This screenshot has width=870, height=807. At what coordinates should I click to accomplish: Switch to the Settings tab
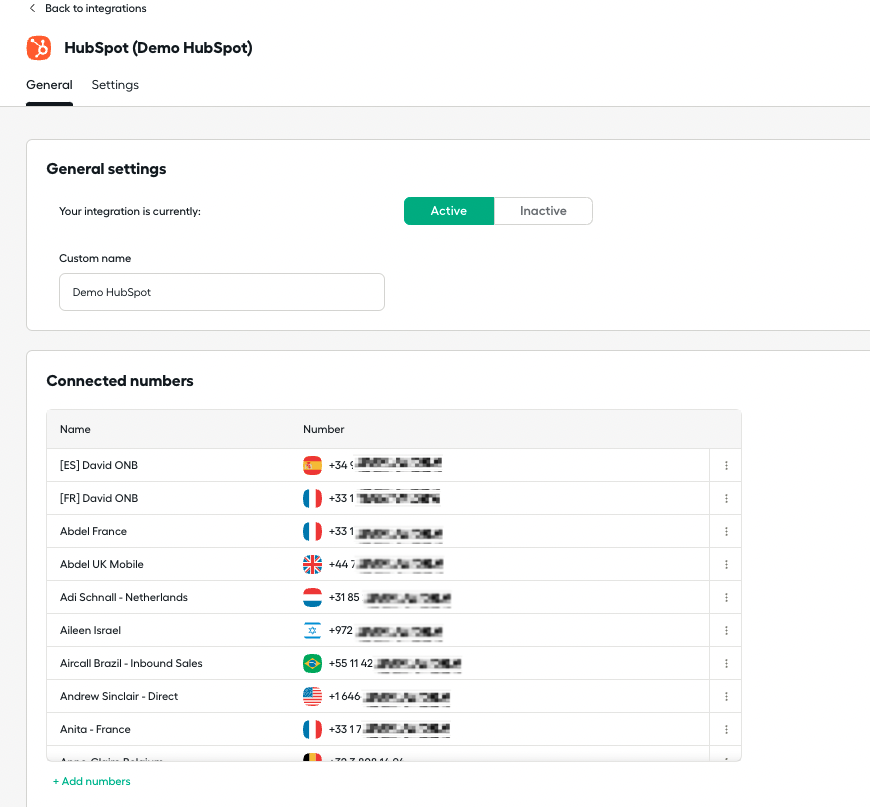pos(115,85)
